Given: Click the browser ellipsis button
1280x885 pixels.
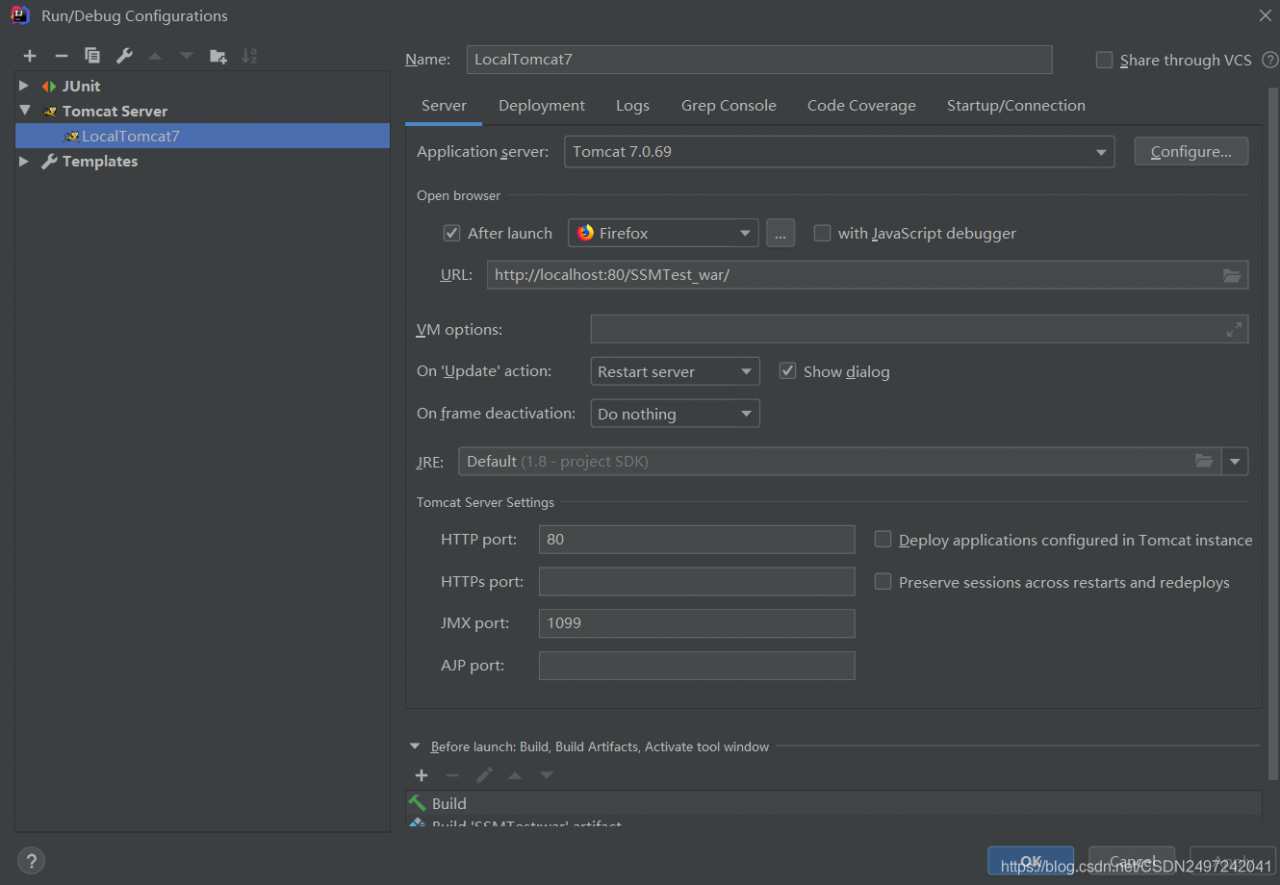Looking at the screenshot, I should pos(781,233).
